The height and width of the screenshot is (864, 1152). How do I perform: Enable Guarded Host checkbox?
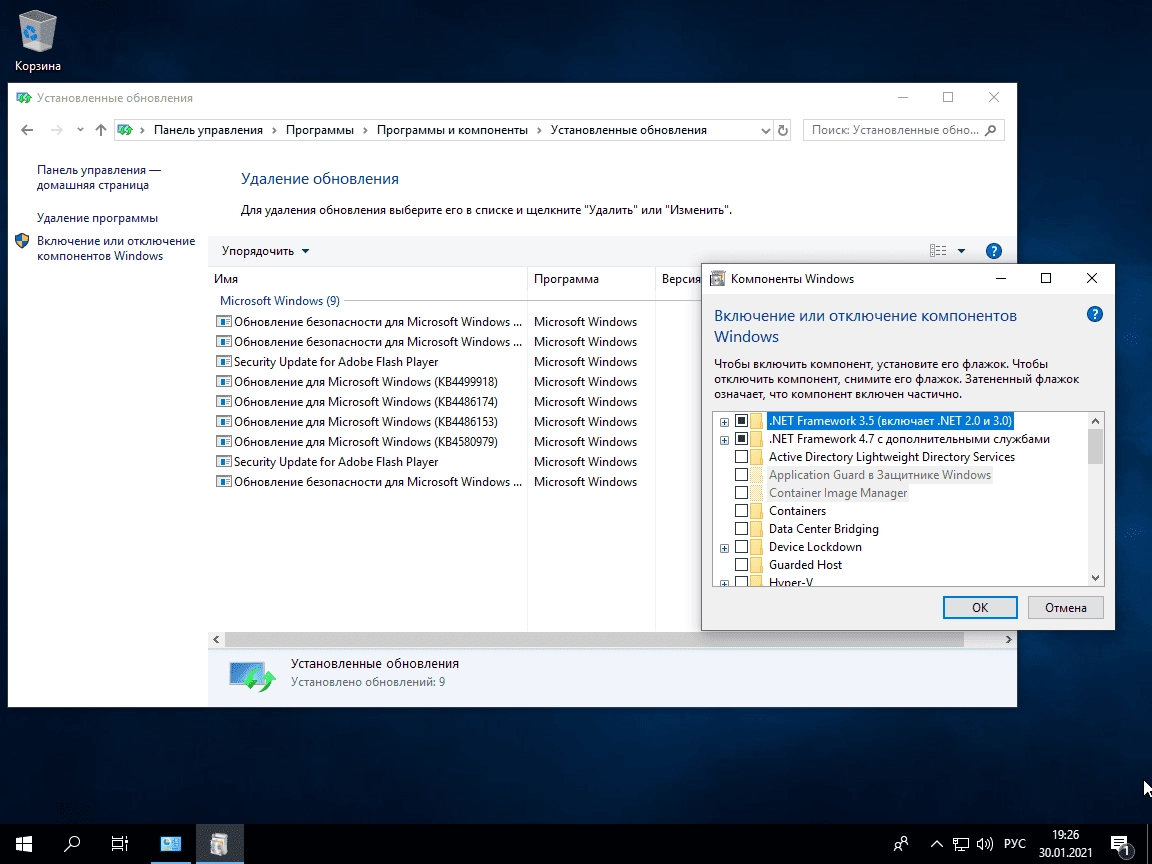pos(741,565)
